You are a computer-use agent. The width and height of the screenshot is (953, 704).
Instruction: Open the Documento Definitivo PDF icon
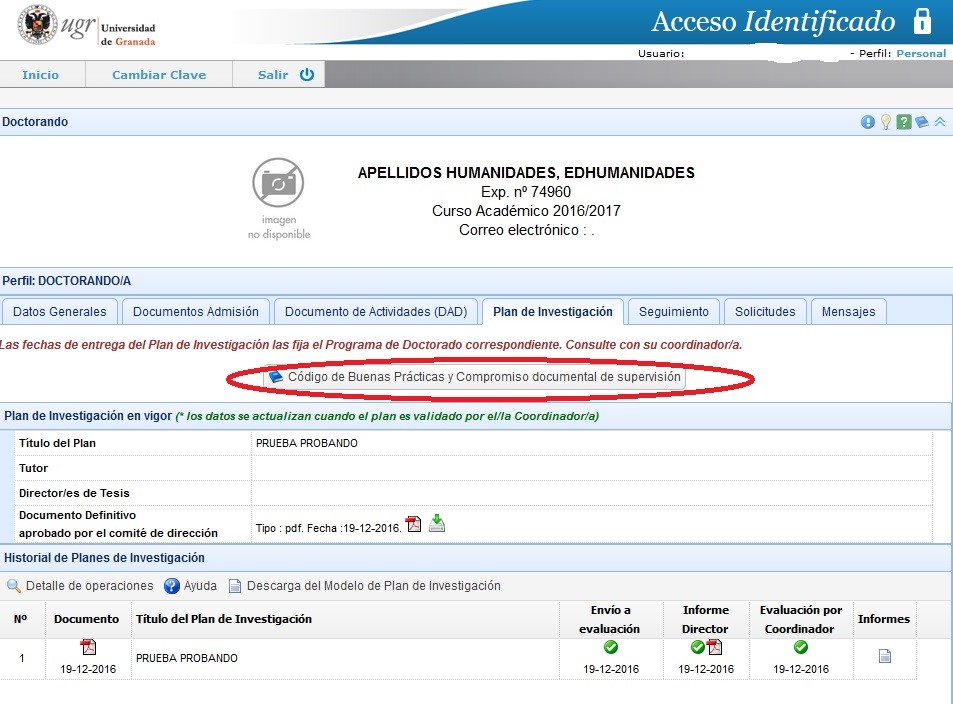click(x=414, y=524)
